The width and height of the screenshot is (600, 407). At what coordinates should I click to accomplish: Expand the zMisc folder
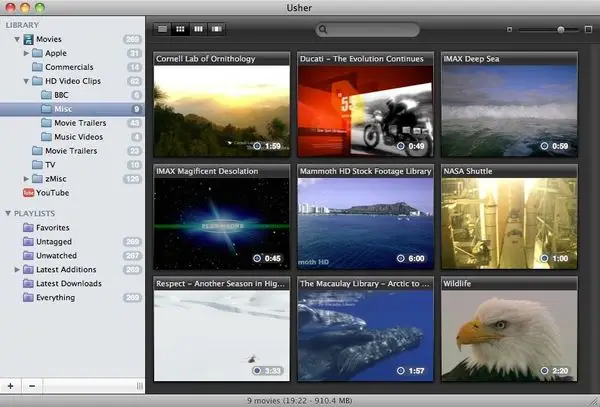(26, 179)
